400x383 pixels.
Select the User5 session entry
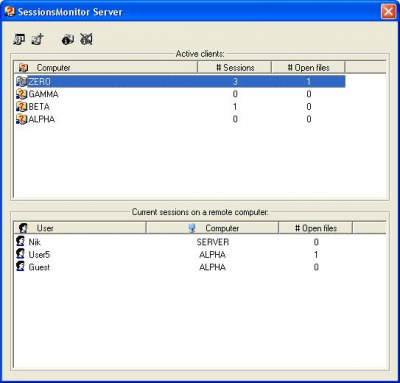[184, 254]
